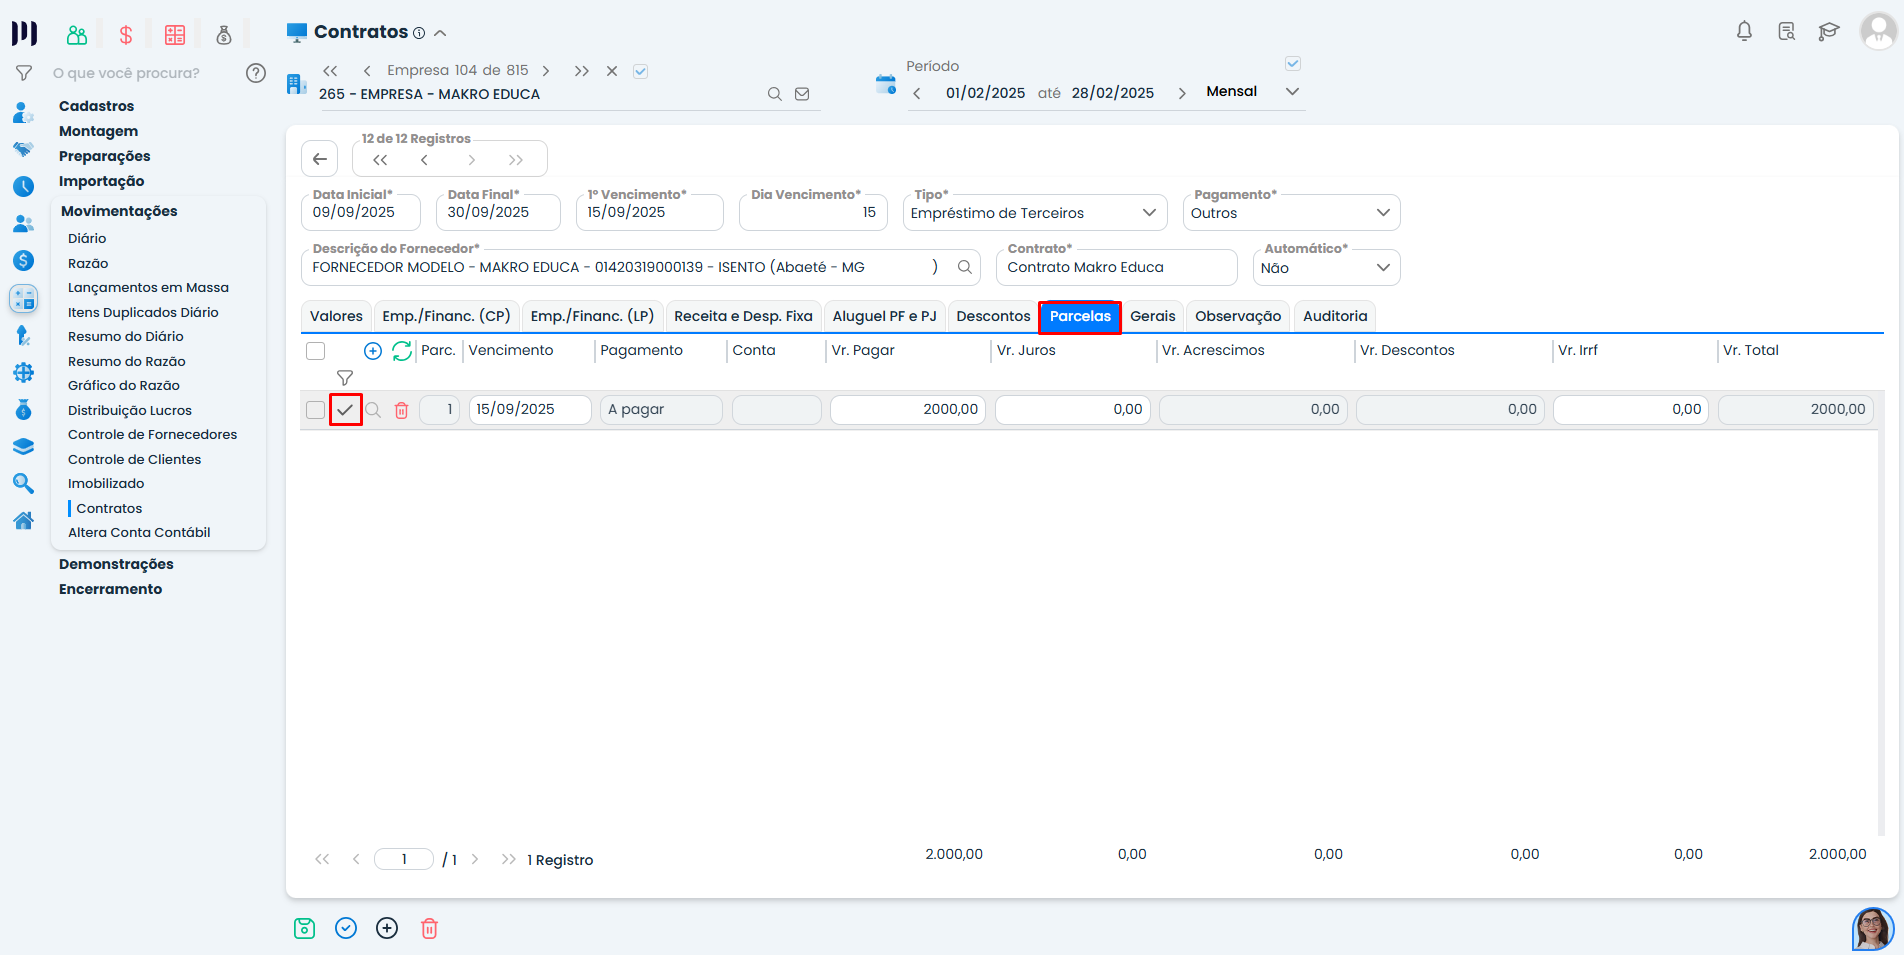Expand the Pagamento dropdown showing Outros

click(x=1290, y=213)
